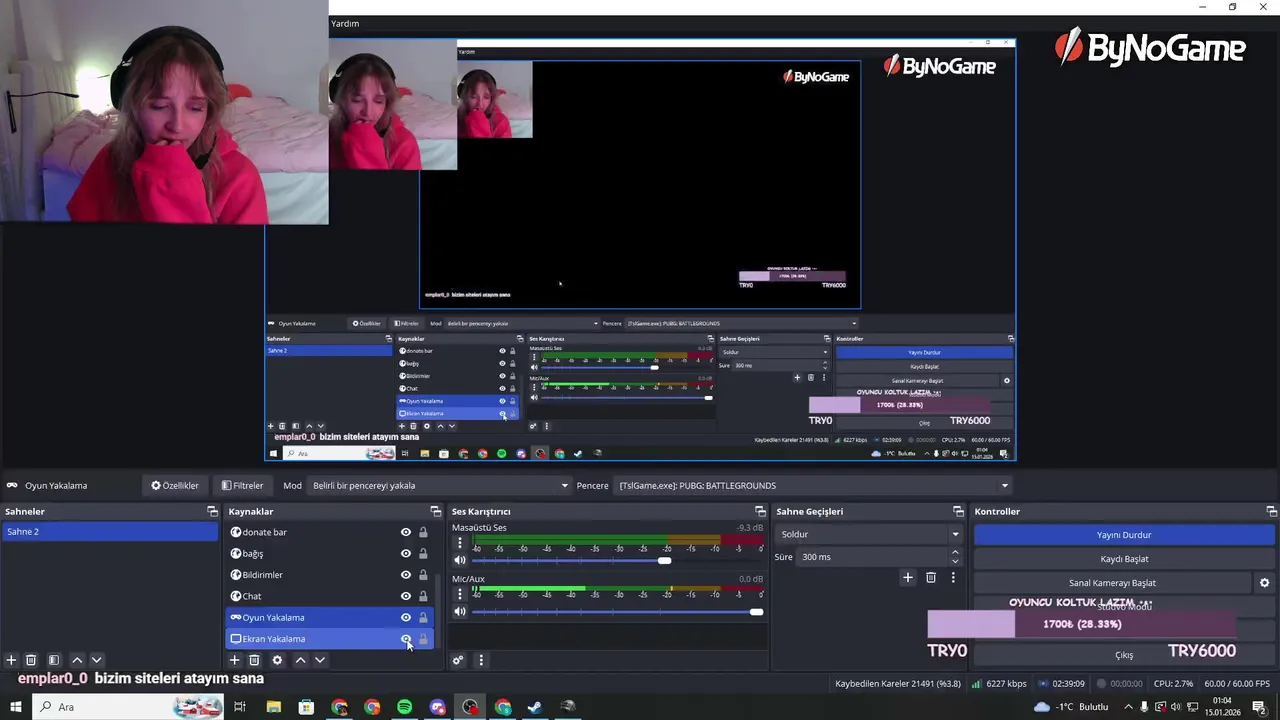This screenshot has width=1280, height=720.
Task: Add a new source in Kaynaklar panel
Action: [x=234, y=660]
